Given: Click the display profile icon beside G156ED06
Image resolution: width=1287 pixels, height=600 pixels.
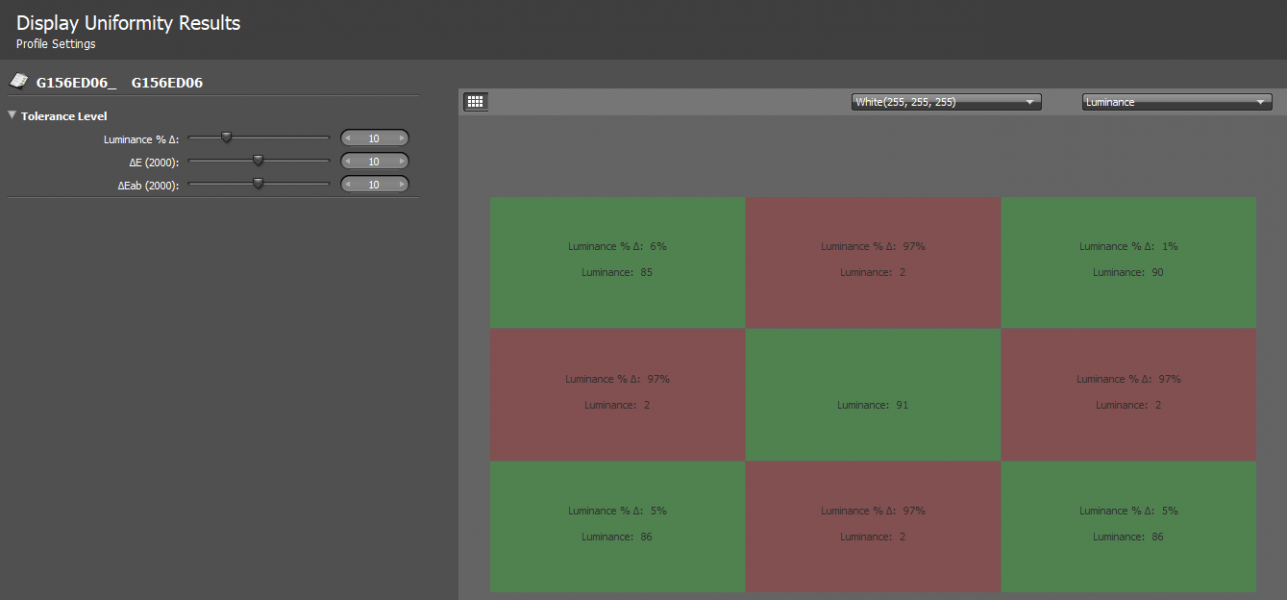Looking at the screenshot, I should click(19, 82).
